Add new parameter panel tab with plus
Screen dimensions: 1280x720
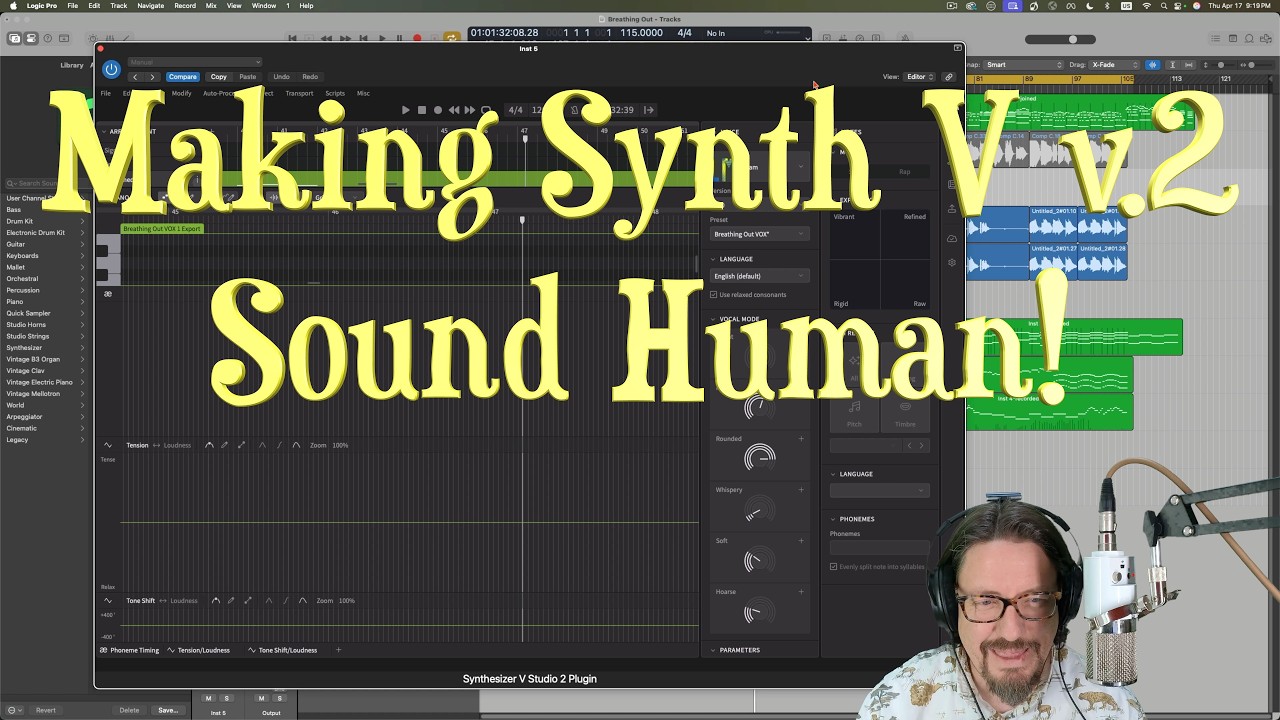(x=338, y=650)
